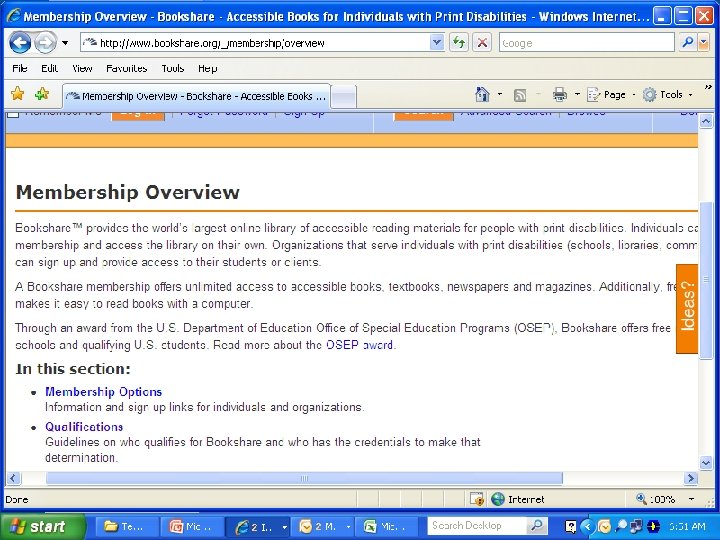Click the browser Forward arrow button
The image size is (720, 540).
45,43
